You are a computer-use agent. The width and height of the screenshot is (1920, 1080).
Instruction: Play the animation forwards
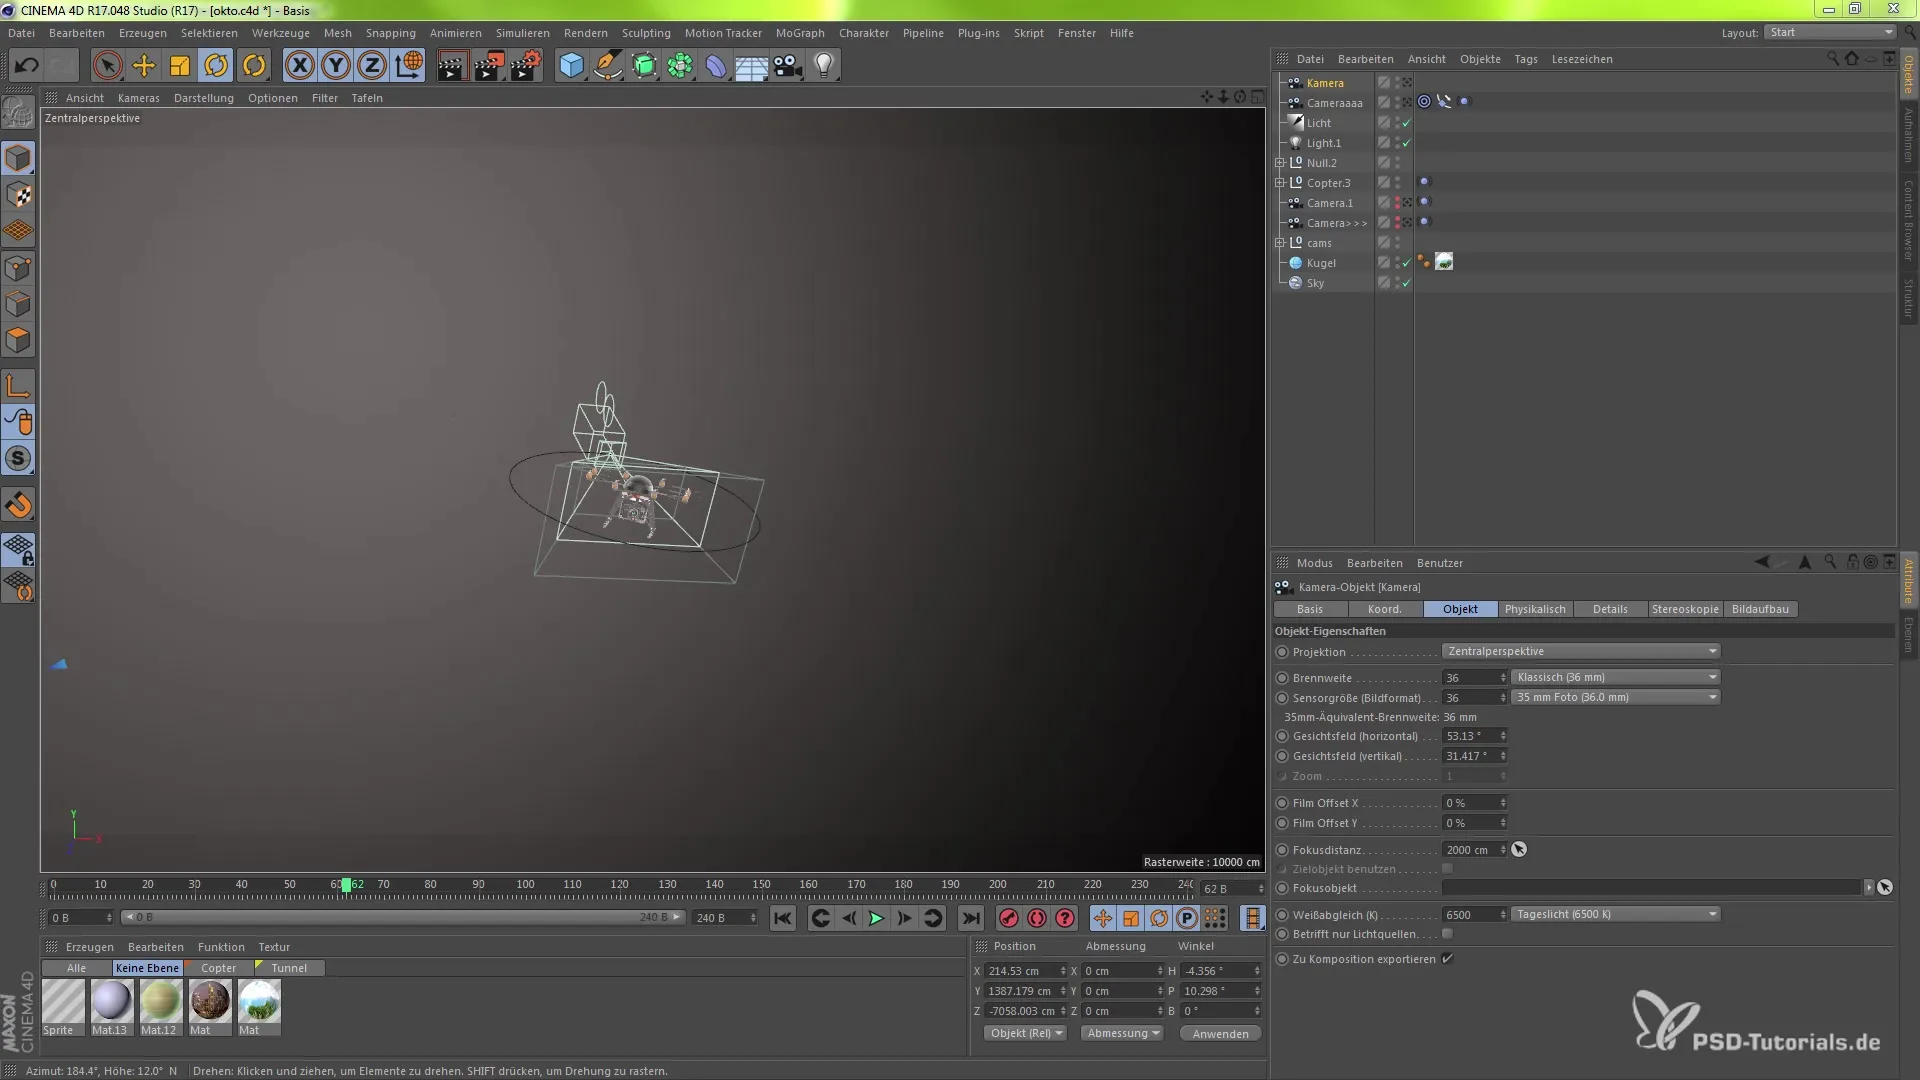point(876,918)
